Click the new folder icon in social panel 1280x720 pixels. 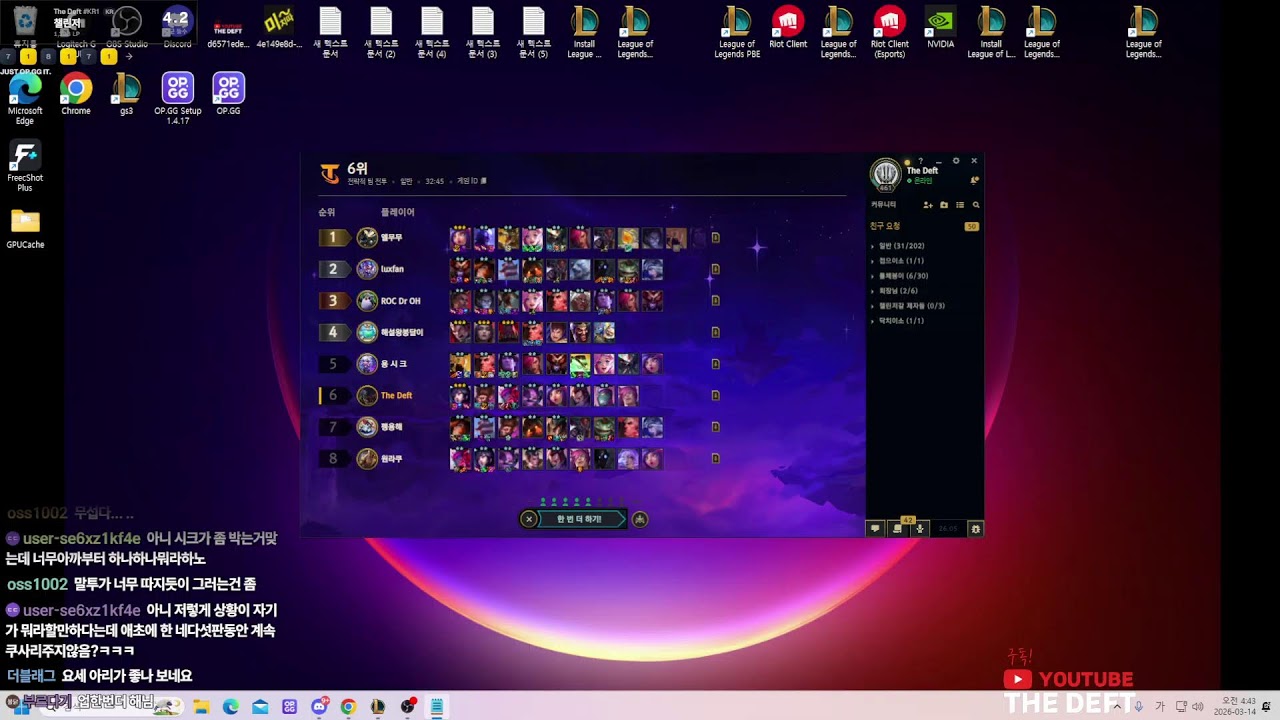944,205
